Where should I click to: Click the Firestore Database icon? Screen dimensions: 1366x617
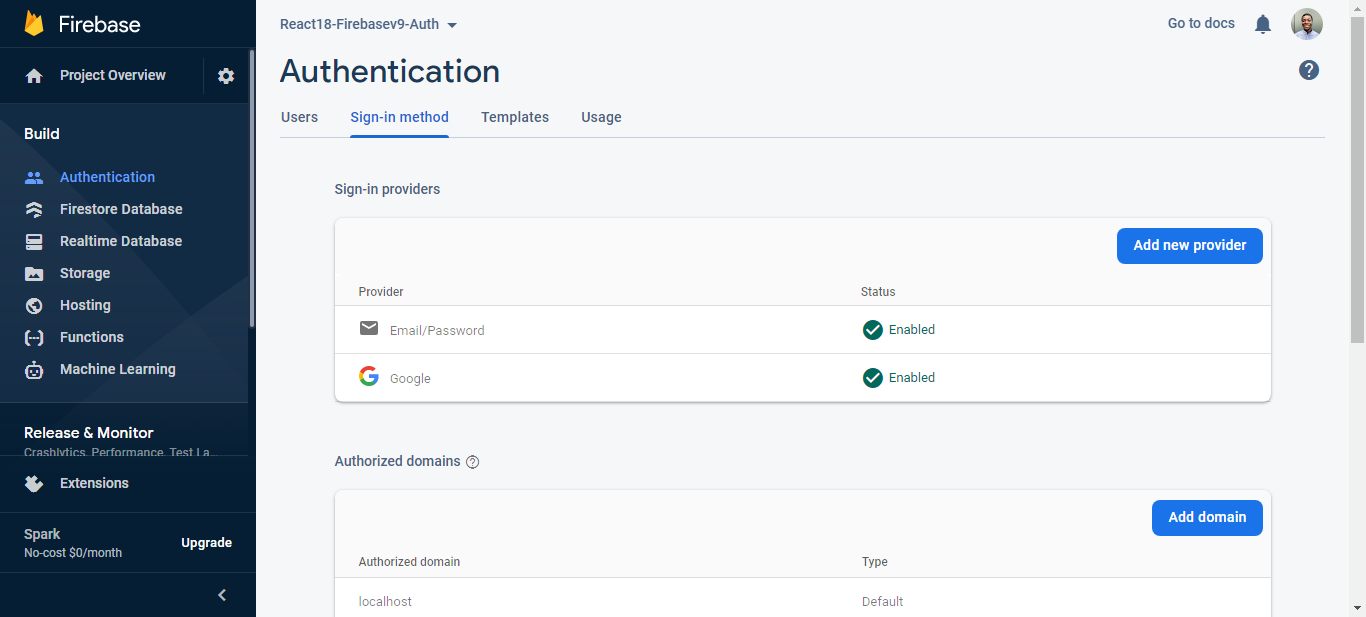(x=34, y=209)
